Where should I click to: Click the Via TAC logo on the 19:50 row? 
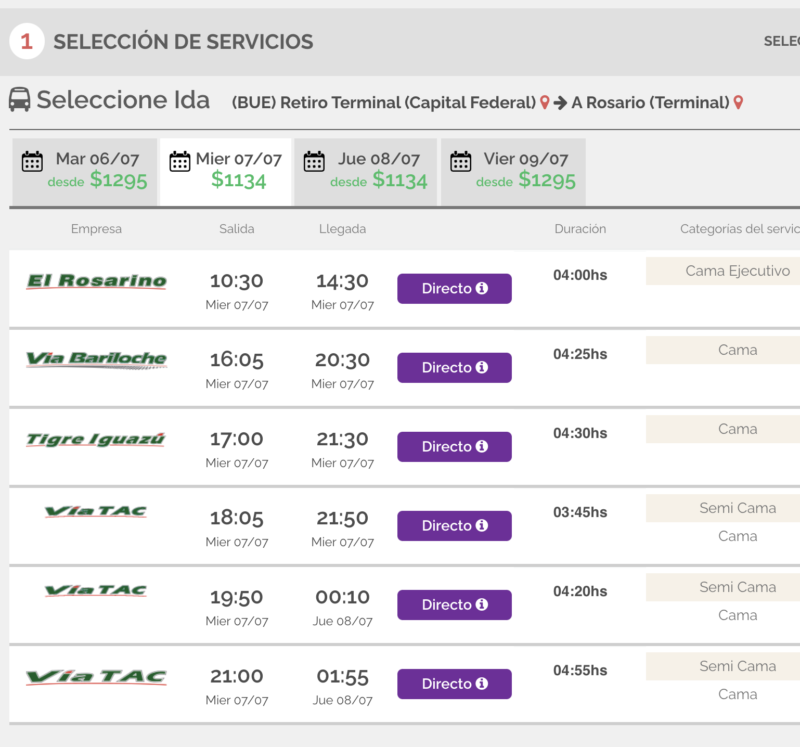point(96,590)
